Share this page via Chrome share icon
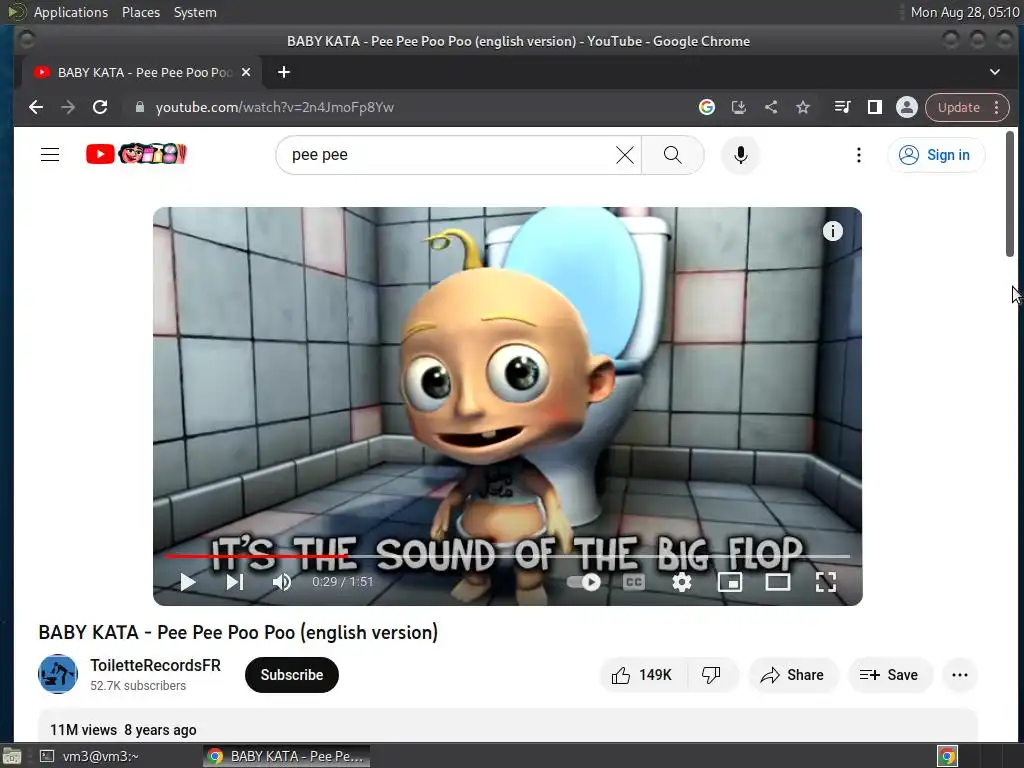Viewport: 1024px width, 768px height. click(x=771, y=107)
